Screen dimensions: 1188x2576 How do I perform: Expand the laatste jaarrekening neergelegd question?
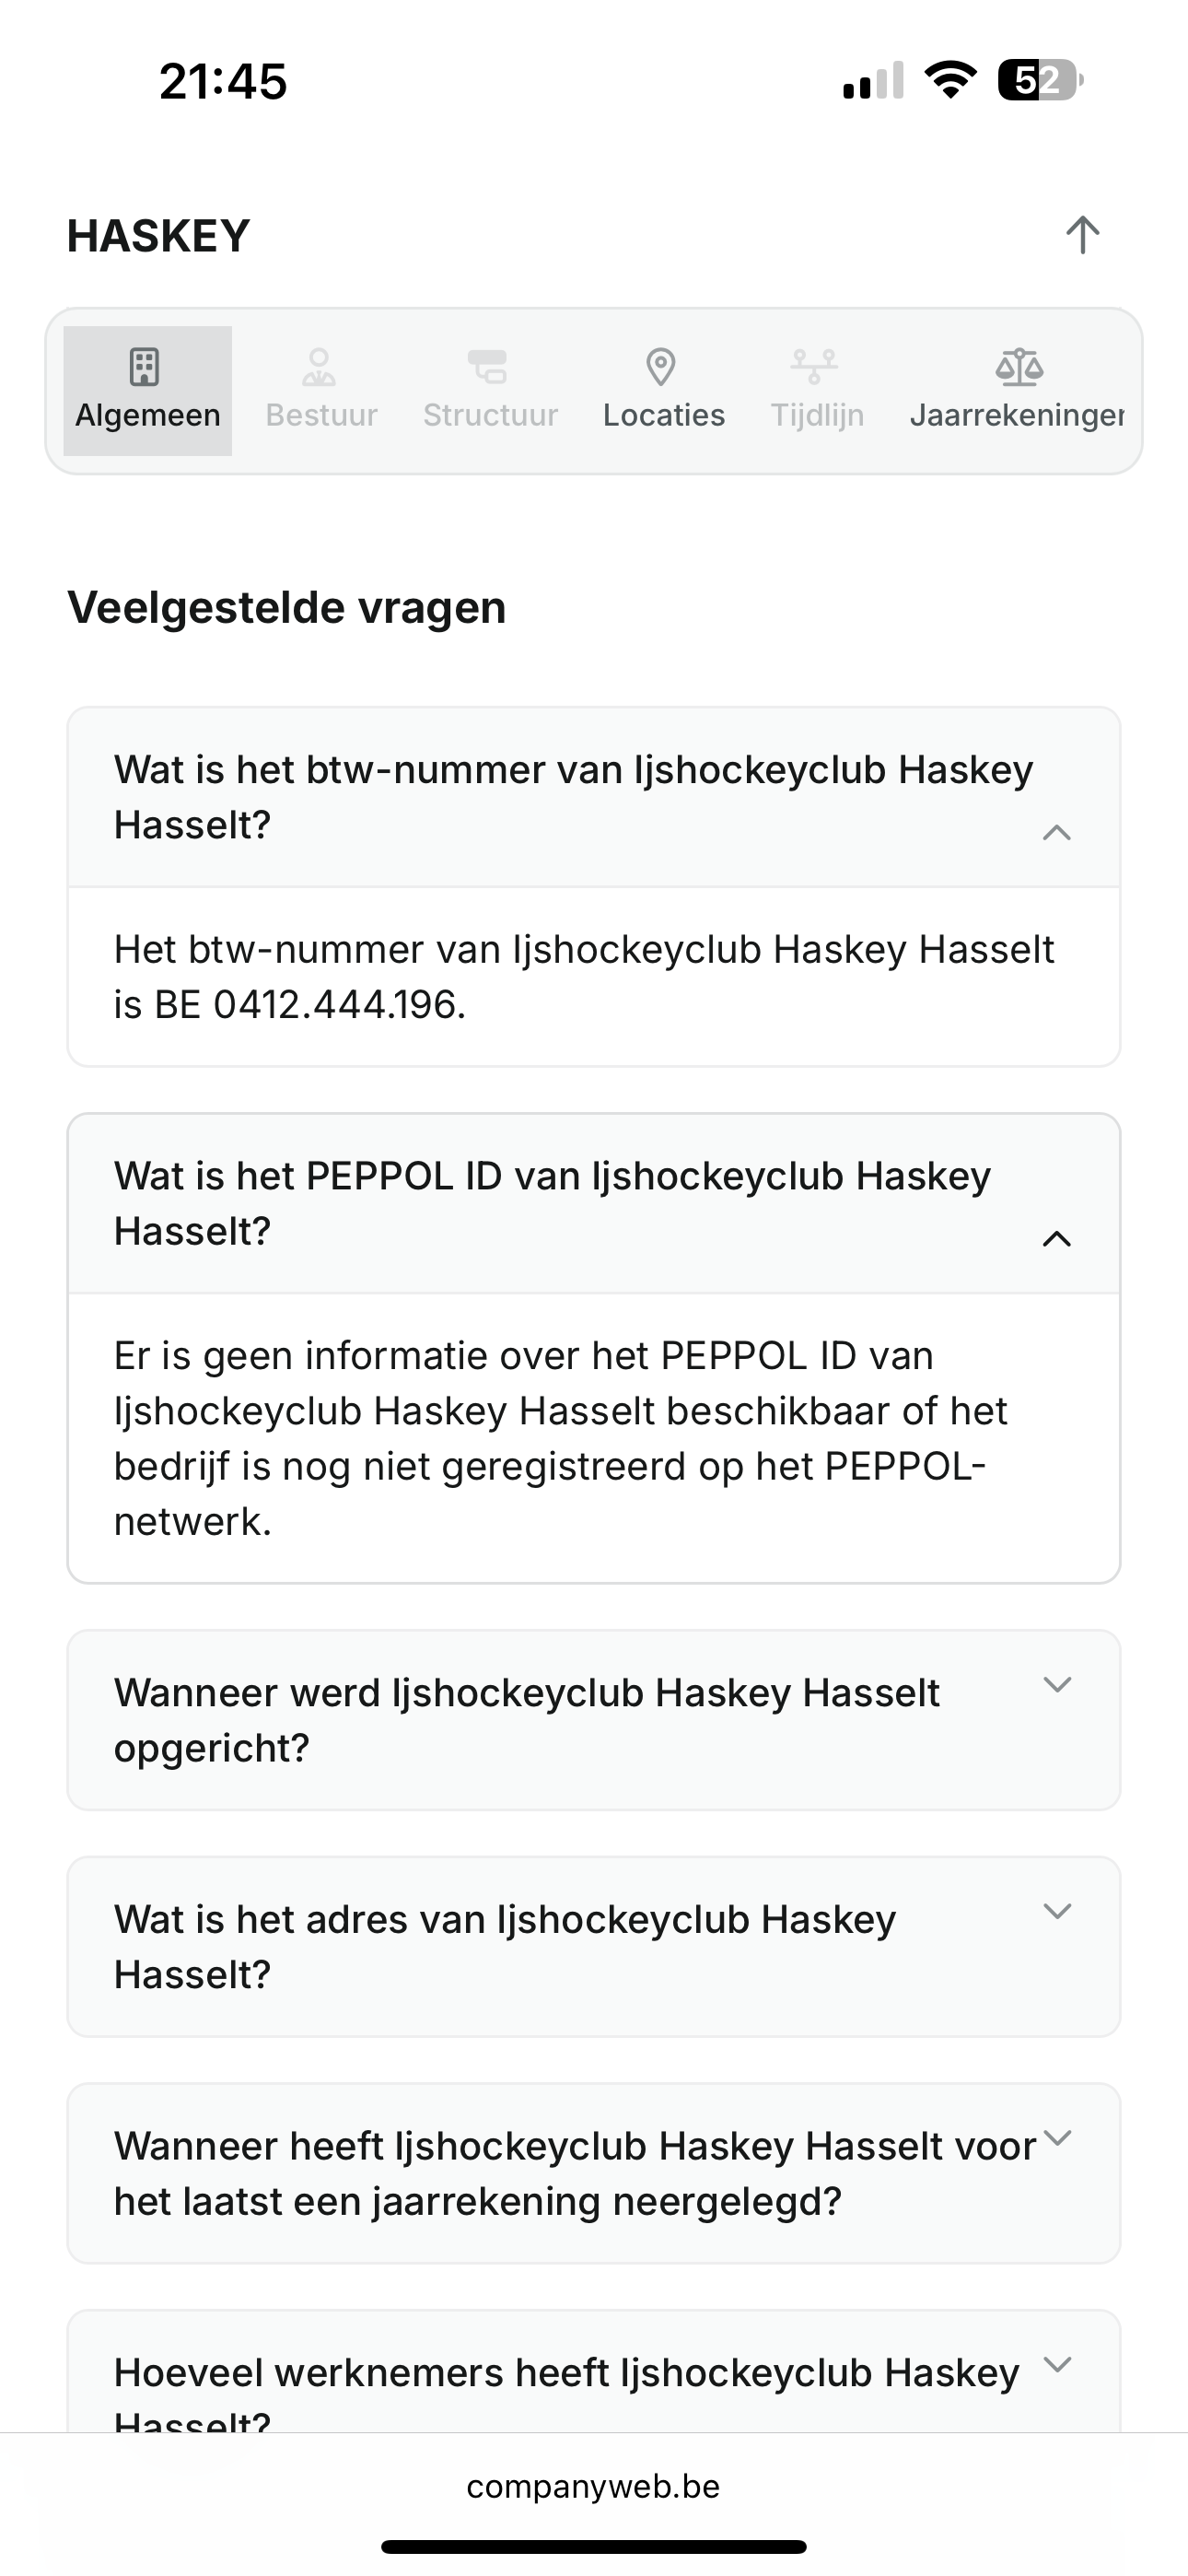pyautogui.click(x=1057, y=2138)
